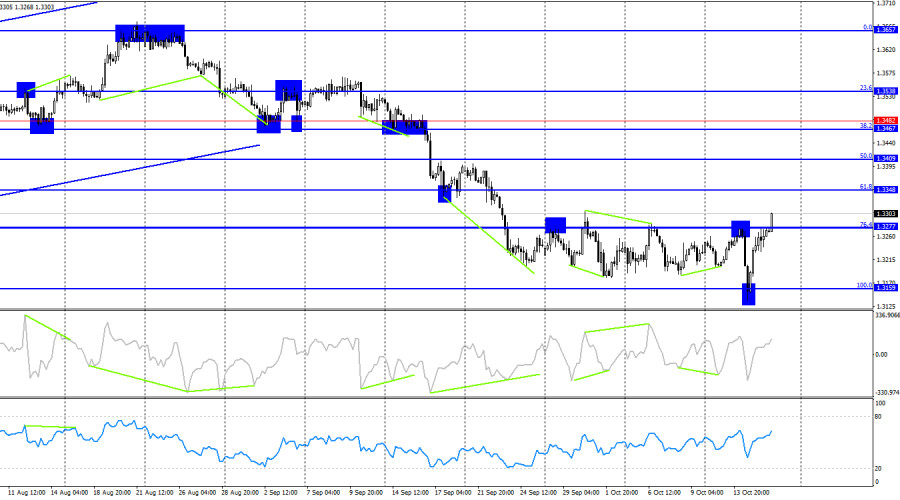Click the 1.3620 price axis label
Screen dimensions: 900x500
(x=886, y=50)
